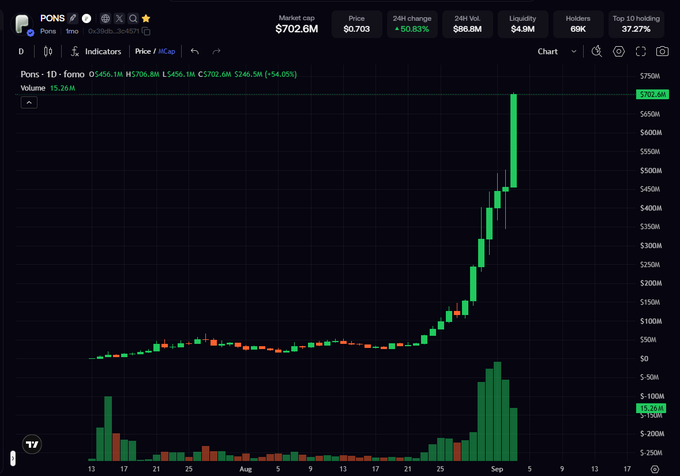Open the token website globe icon
Image resolution: width=680 pixels, height=476 pixels.
105,18
